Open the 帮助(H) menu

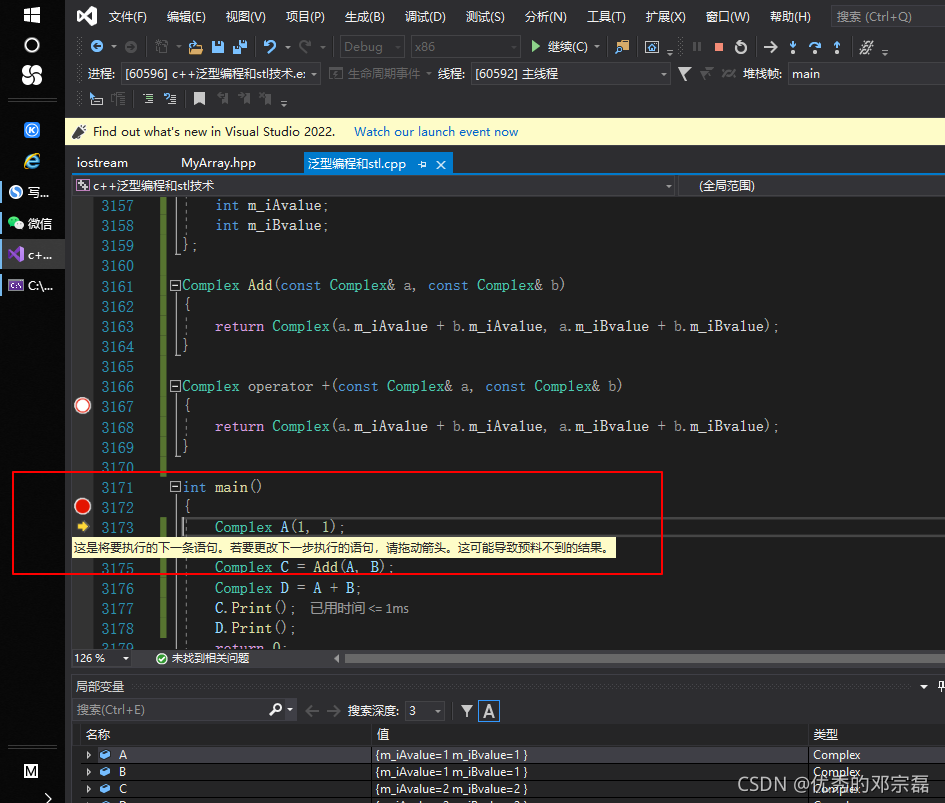pyautogui.click(x=790, y=16)
